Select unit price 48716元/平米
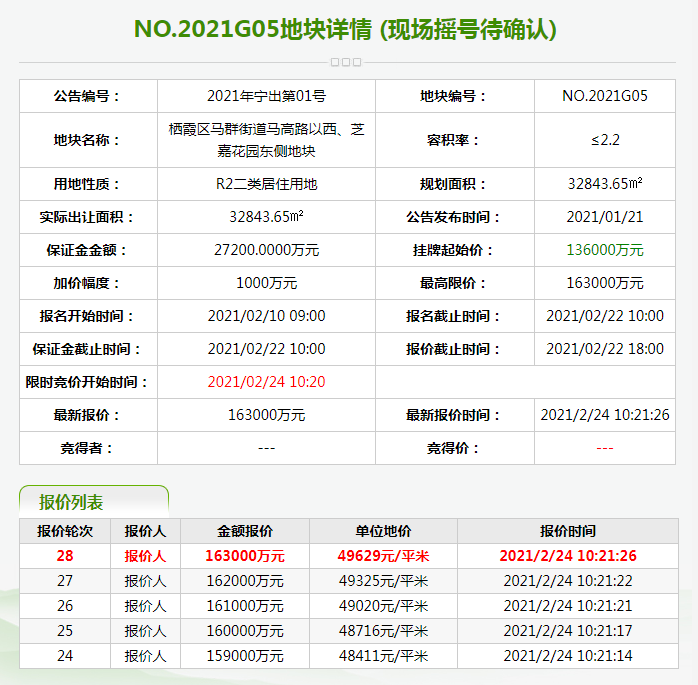 [x=383, y=630]
